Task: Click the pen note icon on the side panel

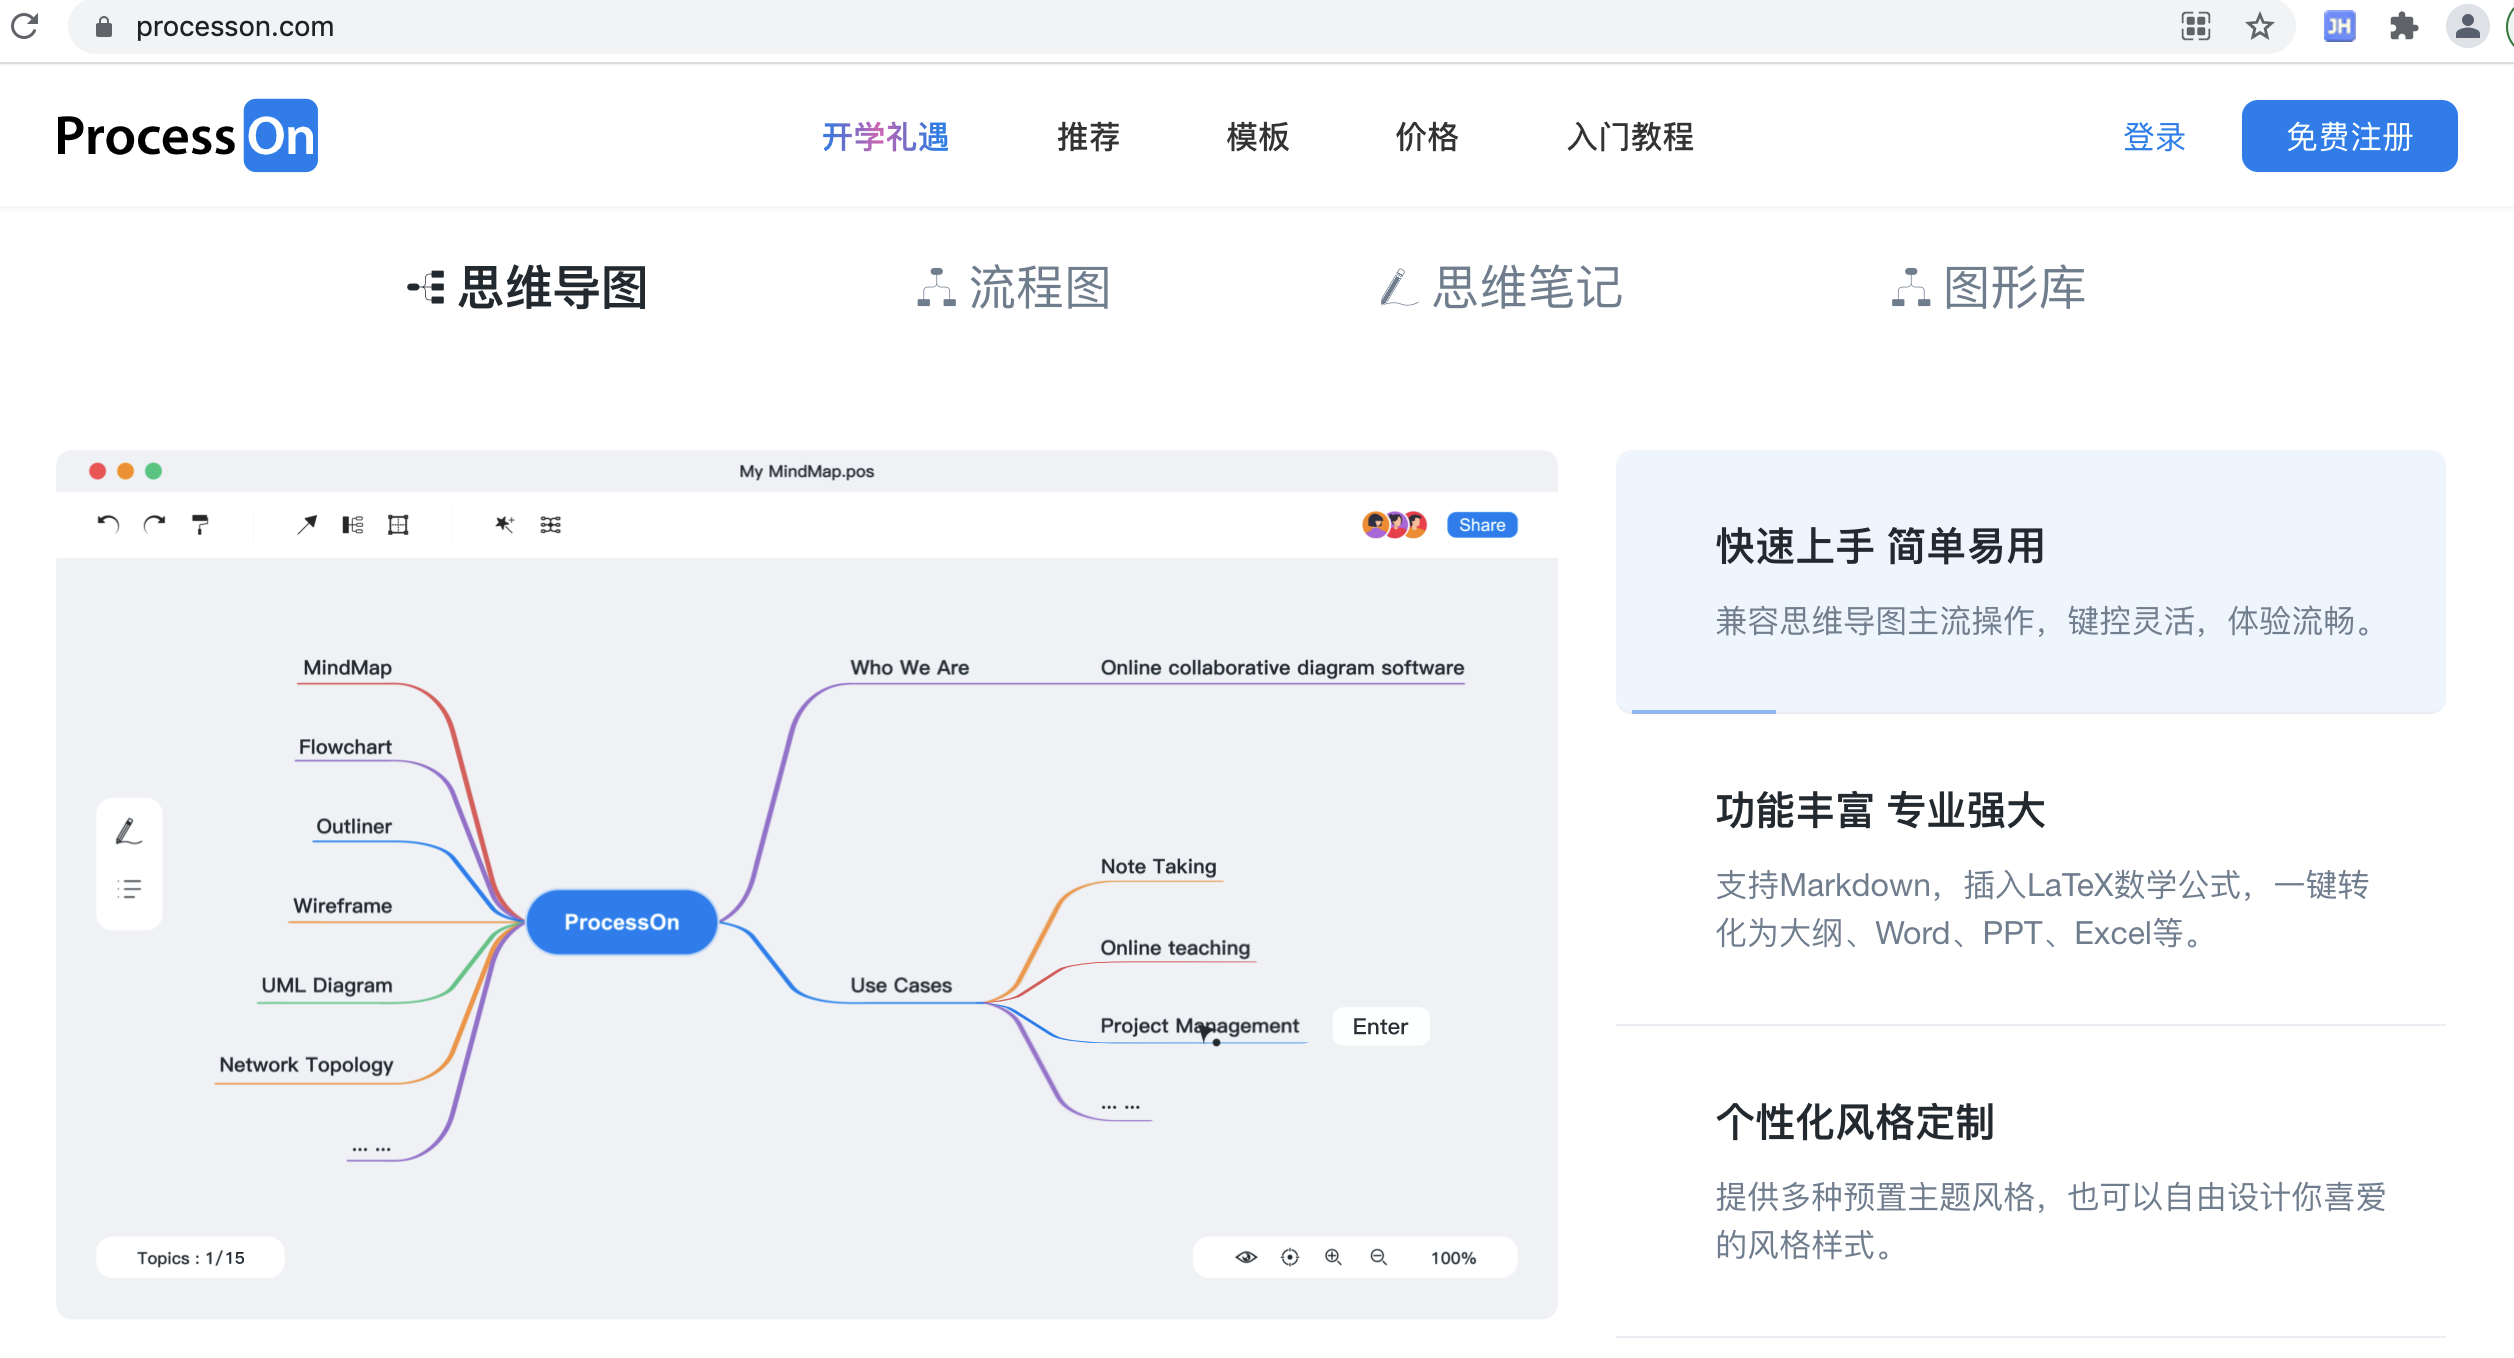Action: pyautogui.click(x=129, y=831)
